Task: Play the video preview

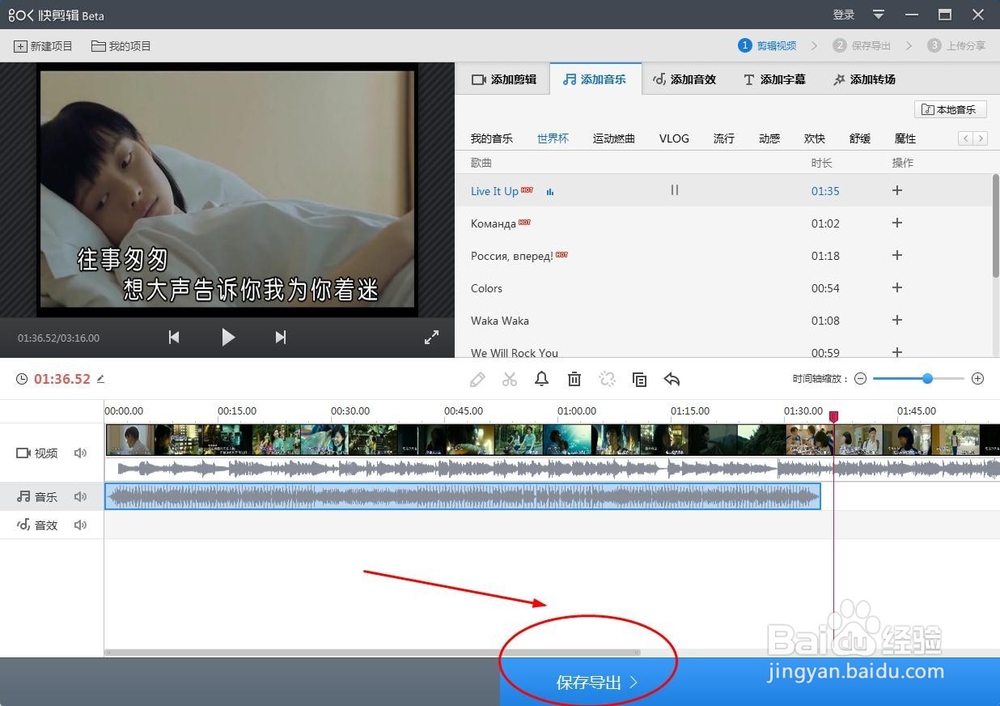Action: [228, 337]
